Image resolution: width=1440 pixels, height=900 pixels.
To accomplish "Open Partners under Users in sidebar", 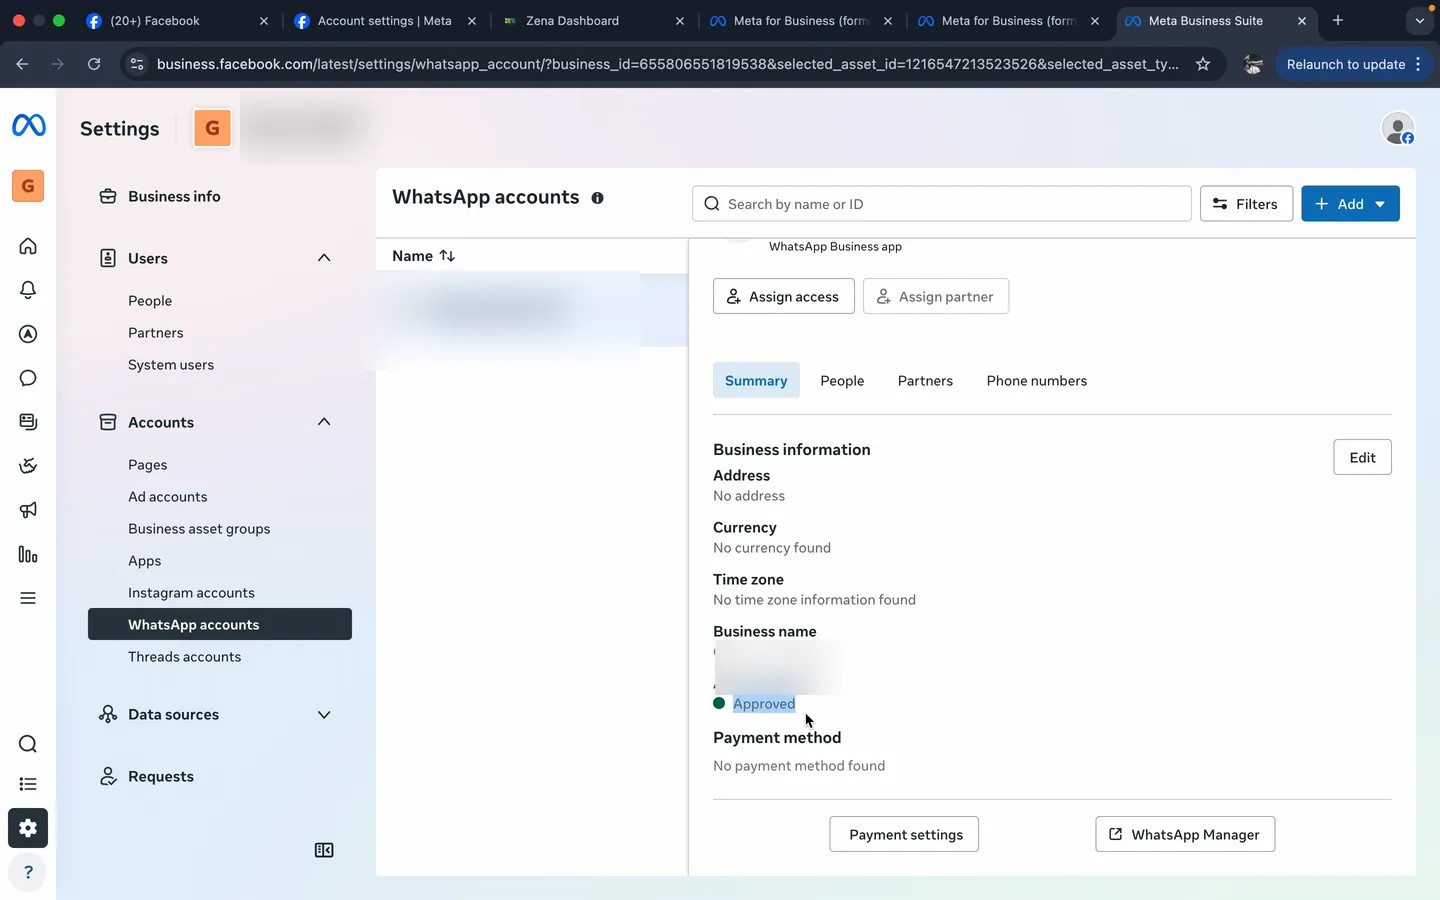I will 156,333.
